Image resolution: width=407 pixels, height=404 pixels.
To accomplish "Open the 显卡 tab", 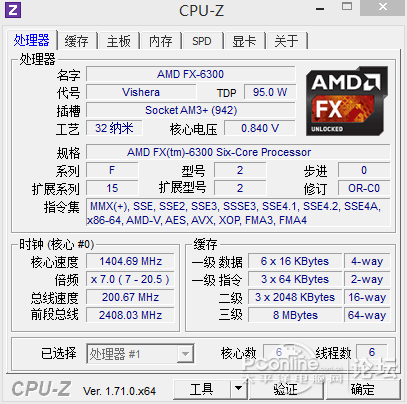I will (244, 41).
